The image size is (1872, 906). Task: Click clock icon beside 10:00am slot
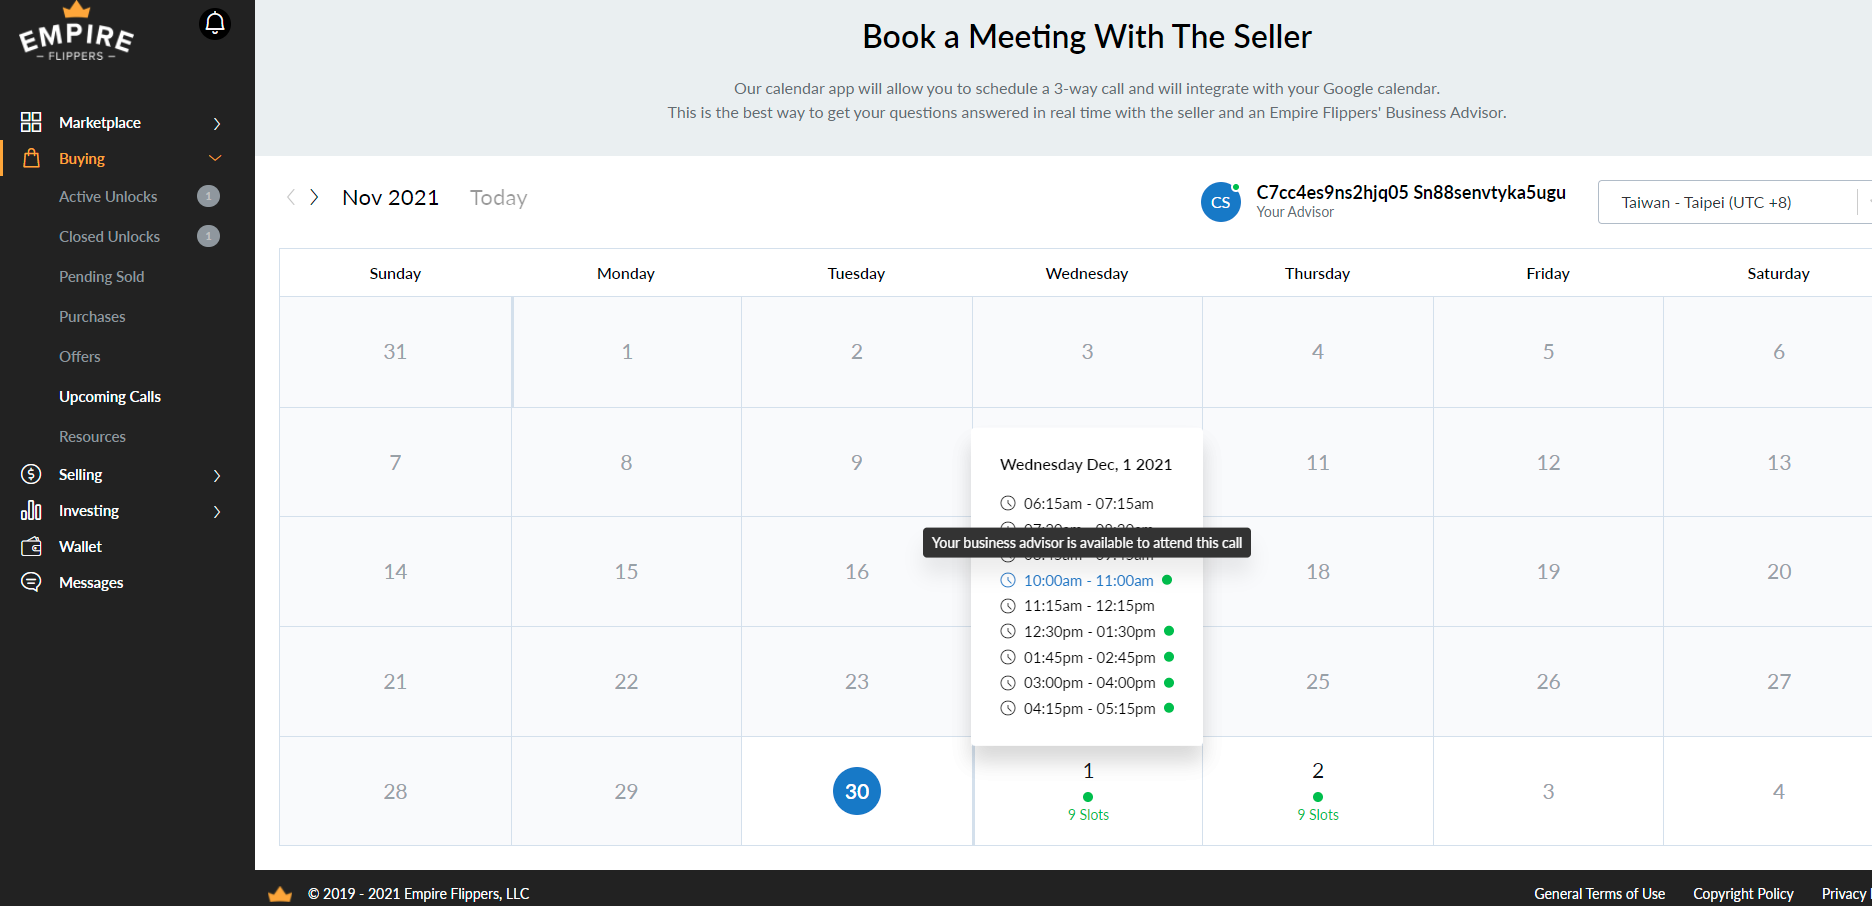pyautogui.click(x=1008, y=580)
